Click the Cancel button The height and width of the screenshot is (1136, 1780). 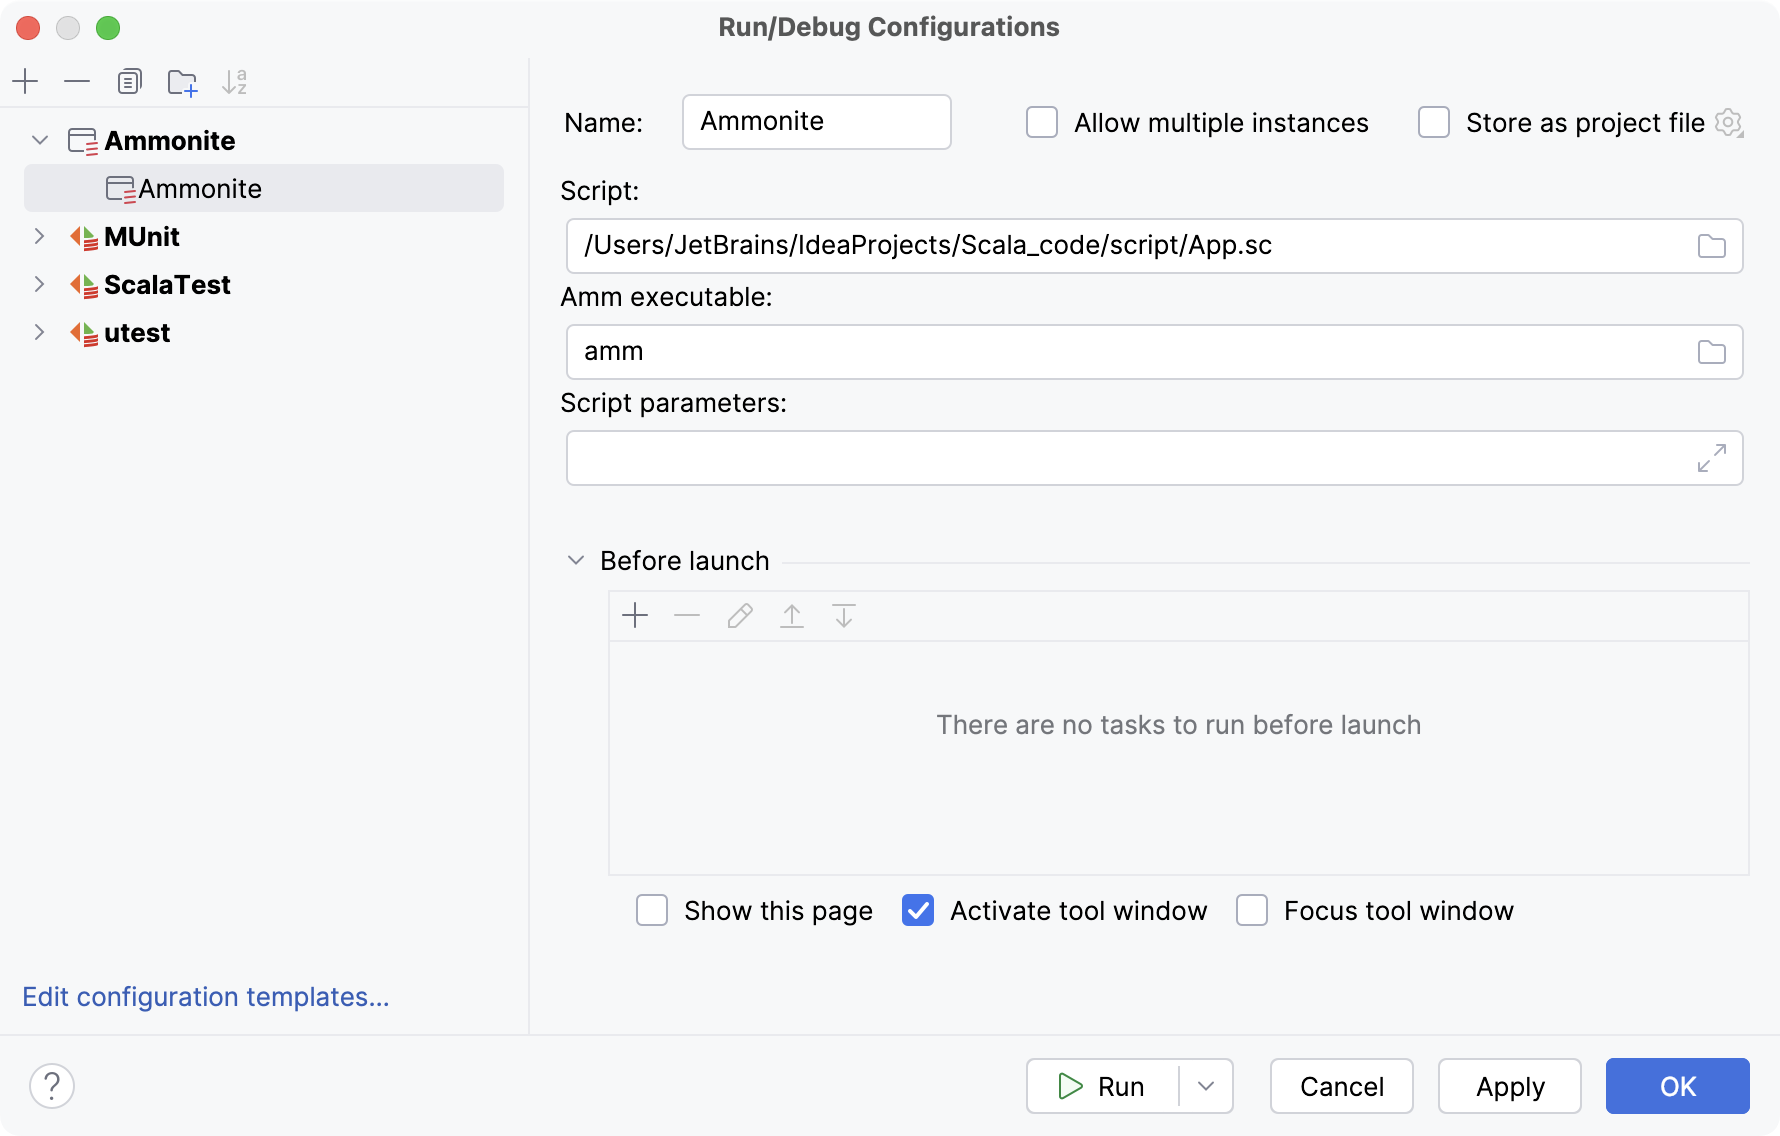coord(1341,1086)
